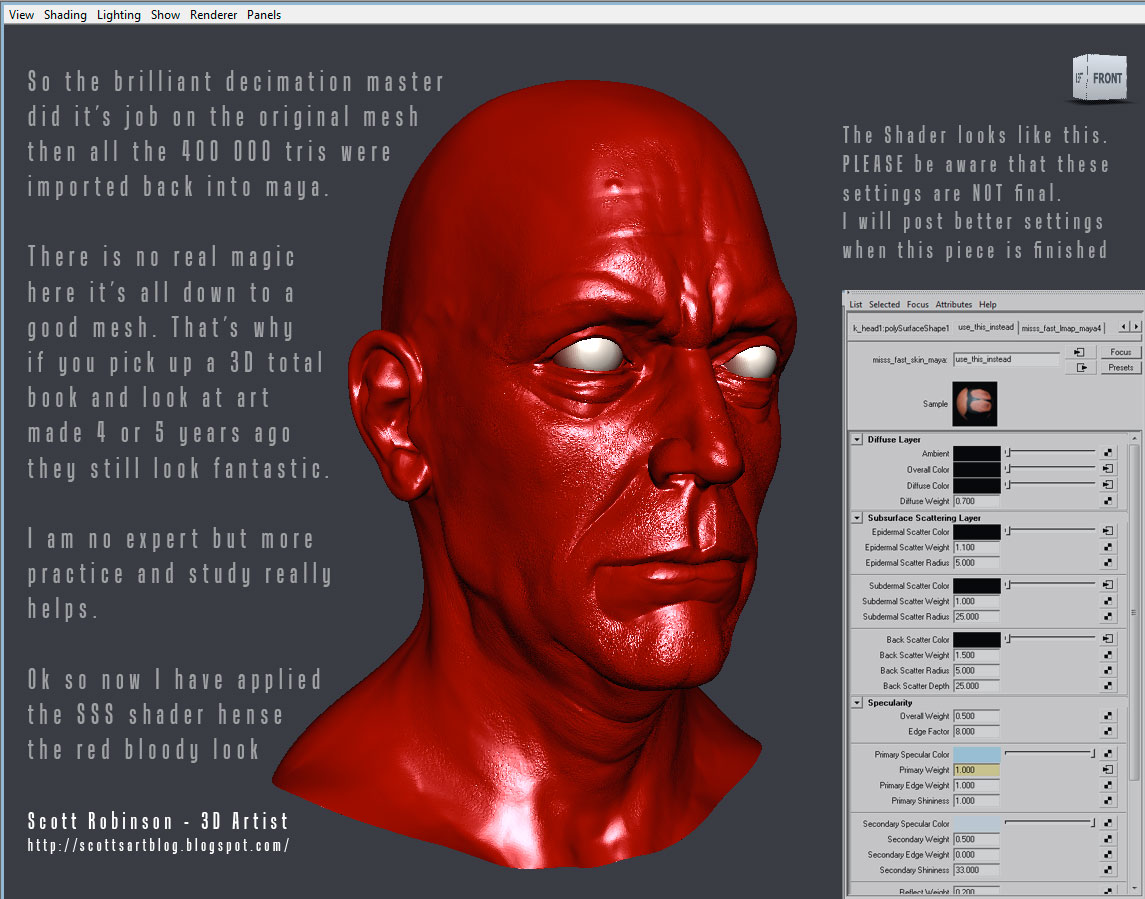Screen dimensions: 1145x899
Task: Open the Diffuse Color swatch
Action: coord(976,486)
